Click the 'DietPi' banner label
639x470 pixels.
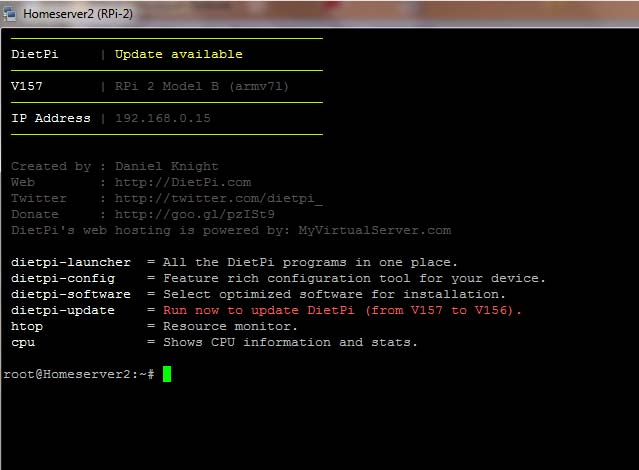tap(35, 54)
